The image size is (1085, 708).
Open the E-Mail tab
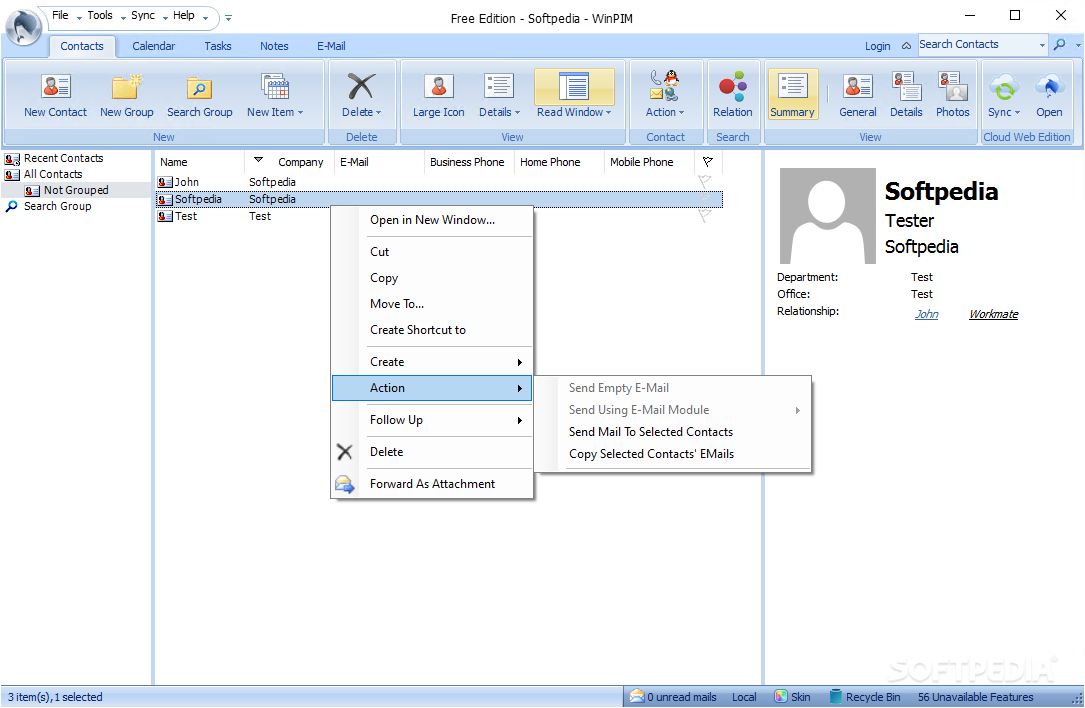(x=331, y=46)
